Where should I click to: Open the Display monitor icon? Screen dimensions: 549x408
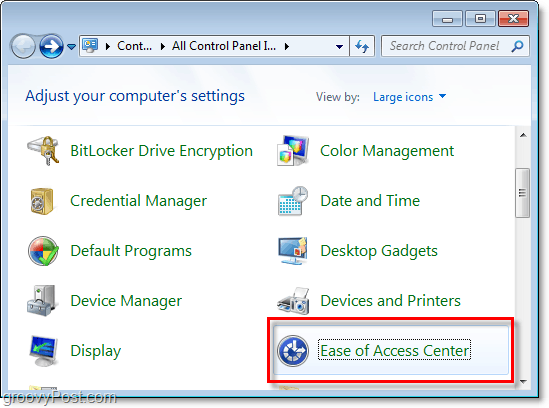pyautogui.click(x=43, y=351)
